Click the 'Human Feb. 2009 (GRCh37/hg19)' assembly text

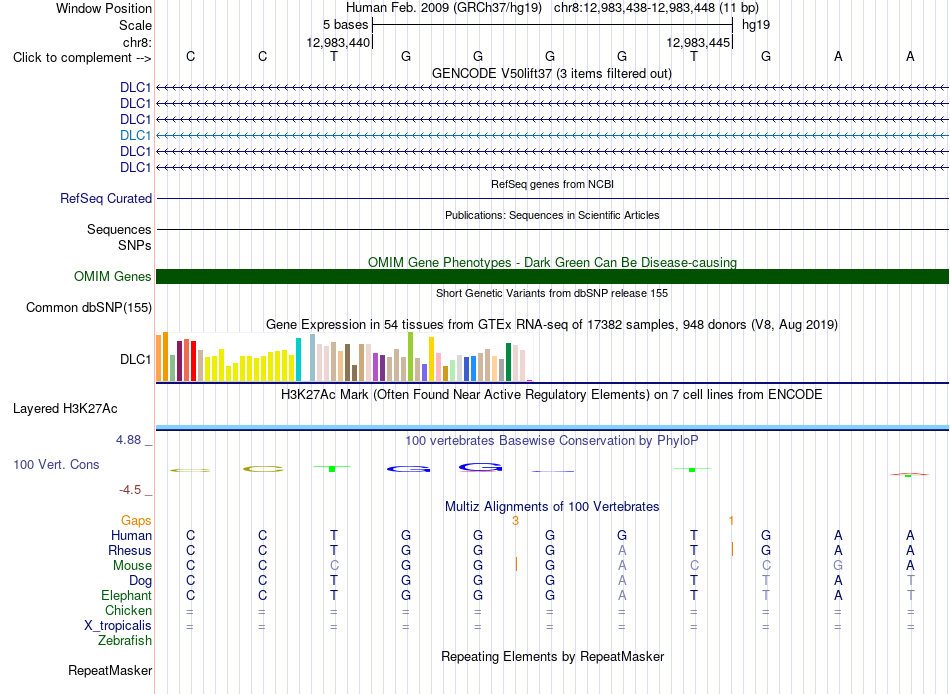443,8
